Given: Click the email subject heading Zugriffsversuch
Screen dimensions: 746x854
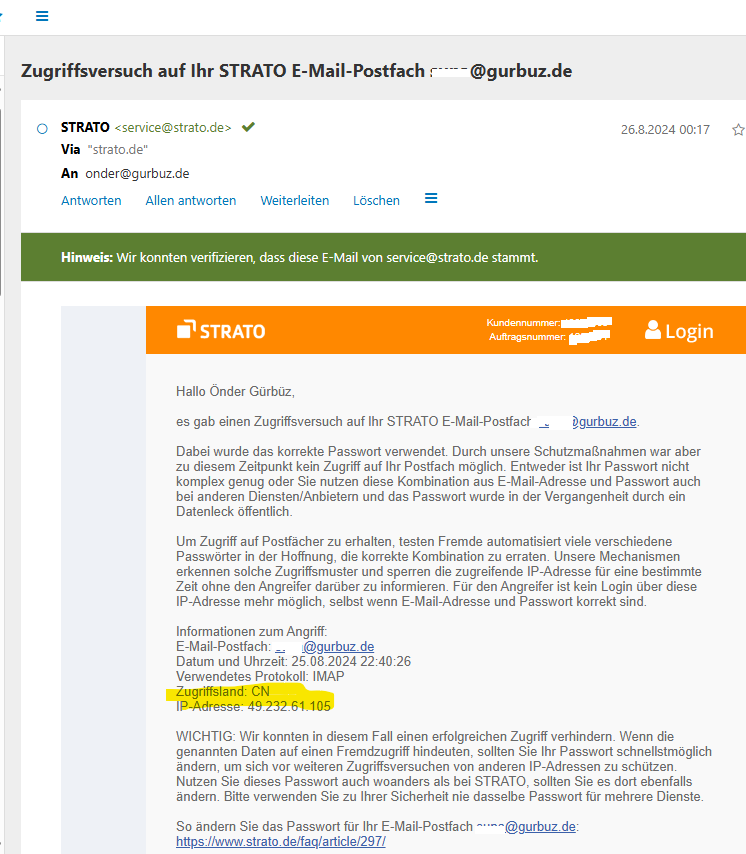Looking at the screenshot, I should [297, 71].
